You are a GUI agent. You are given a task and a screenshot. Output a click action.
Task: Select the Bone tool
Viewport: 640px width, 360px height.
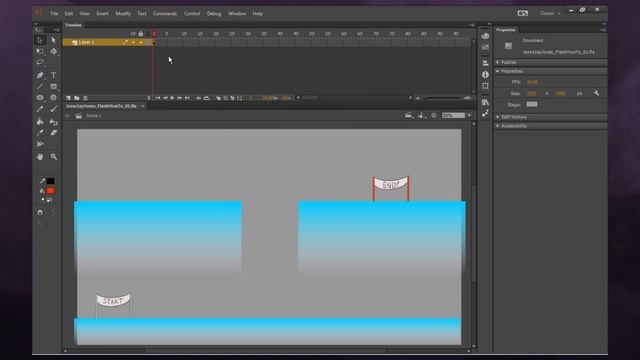(40, 144)
